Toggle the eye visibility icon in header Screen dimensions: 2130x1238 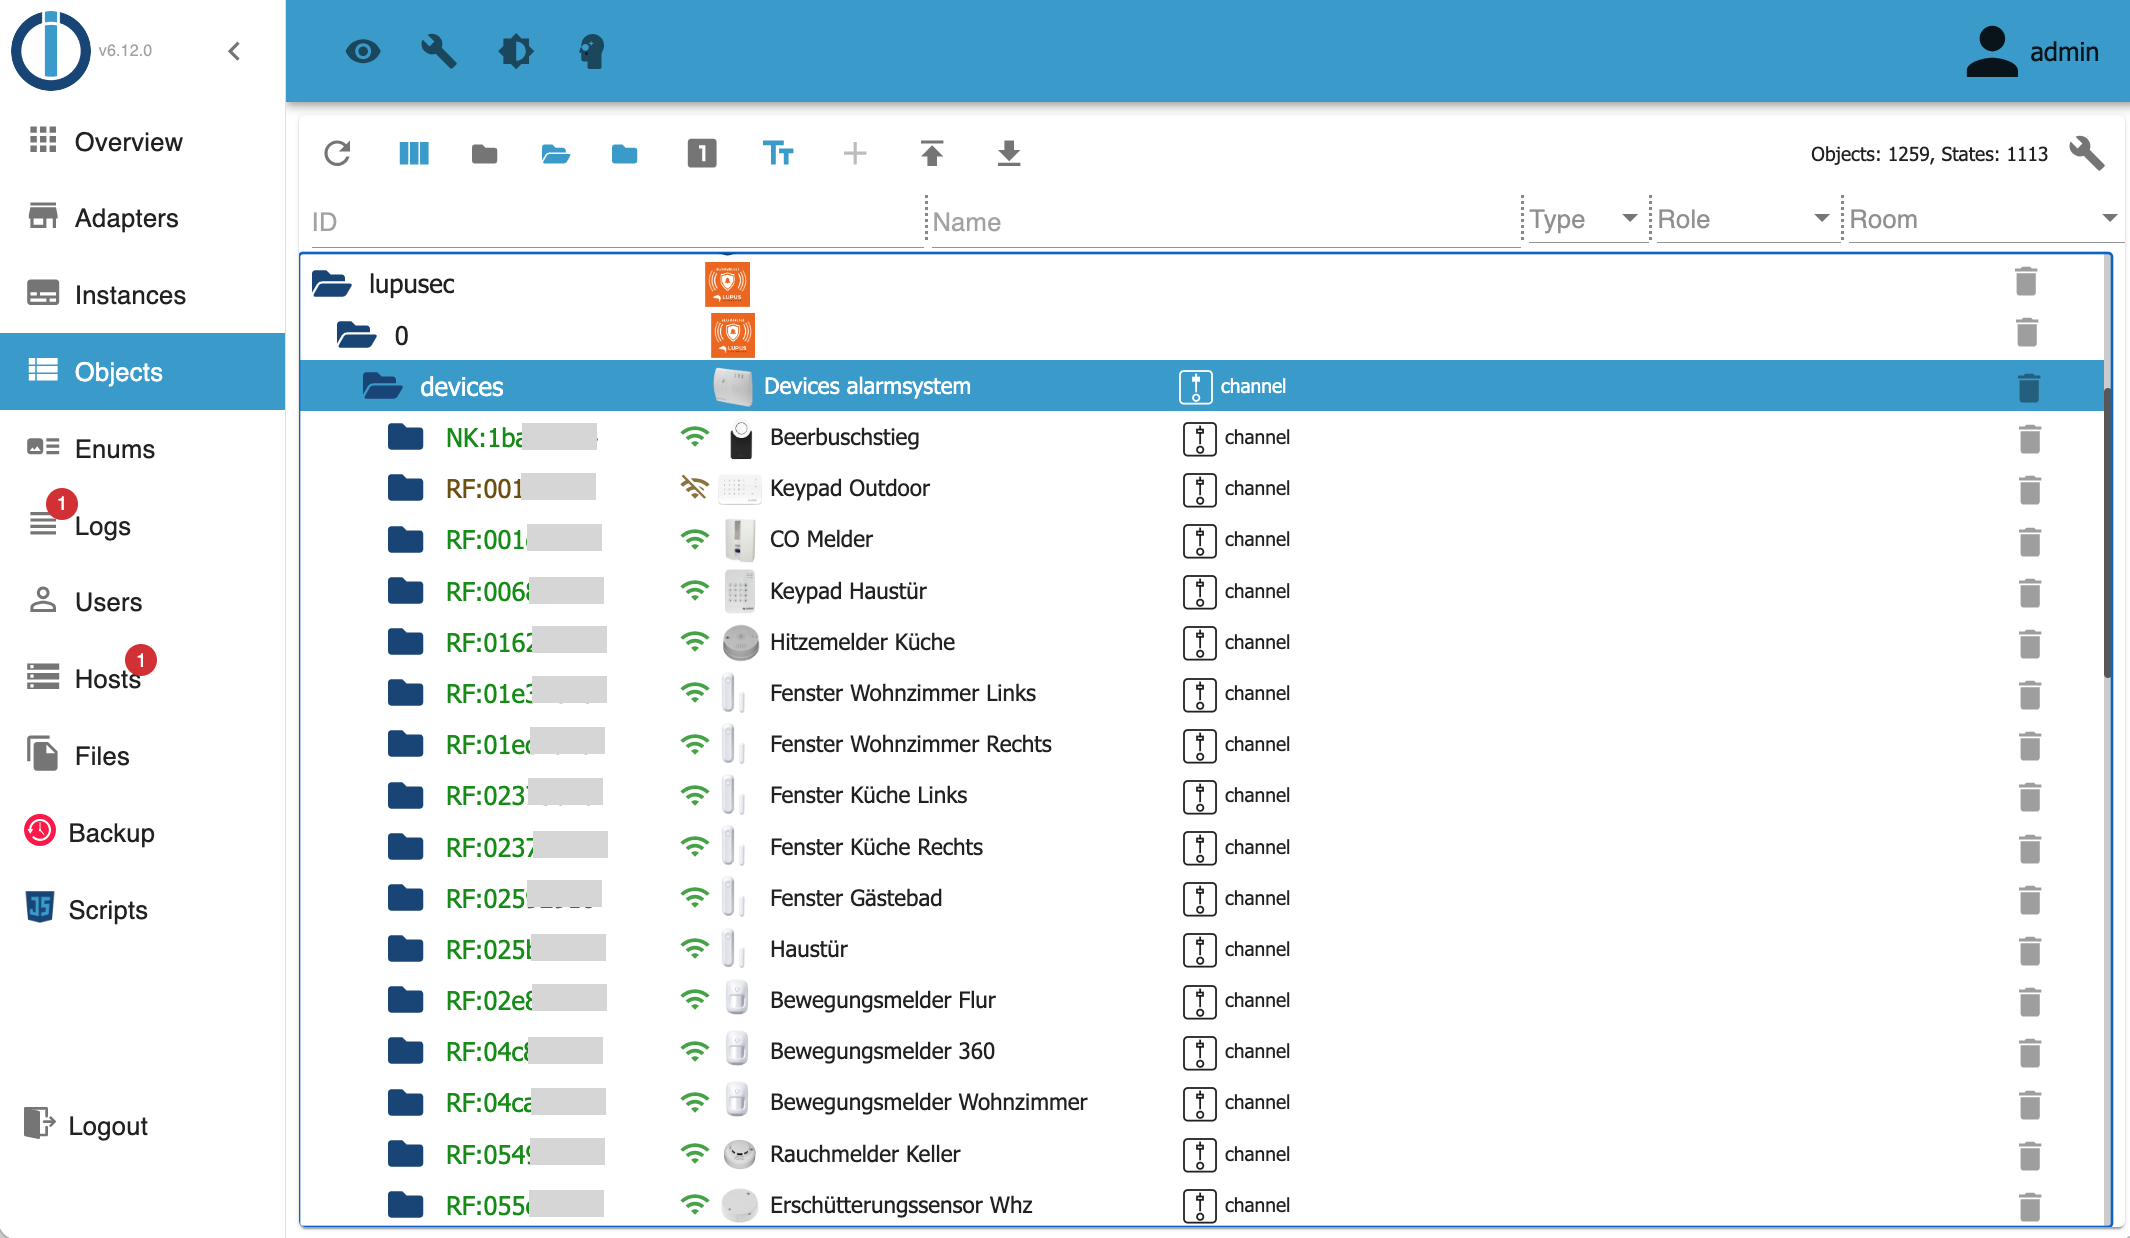pos(363,51)
